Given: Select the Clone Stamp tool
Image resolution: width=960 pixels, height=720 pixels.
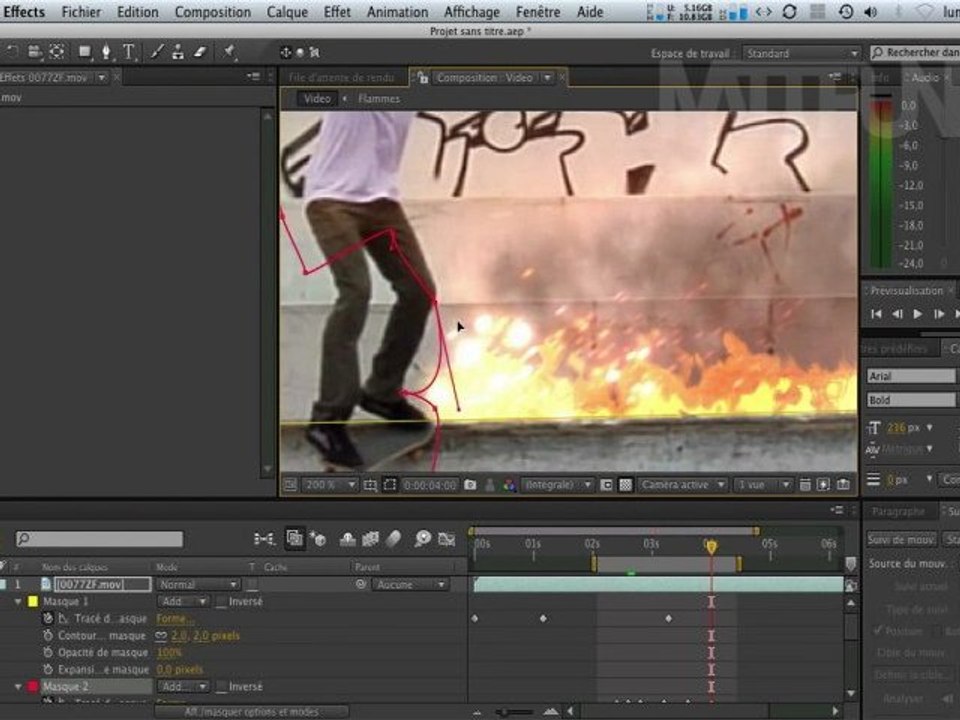Looking at the screenshot, I should 178,52.
